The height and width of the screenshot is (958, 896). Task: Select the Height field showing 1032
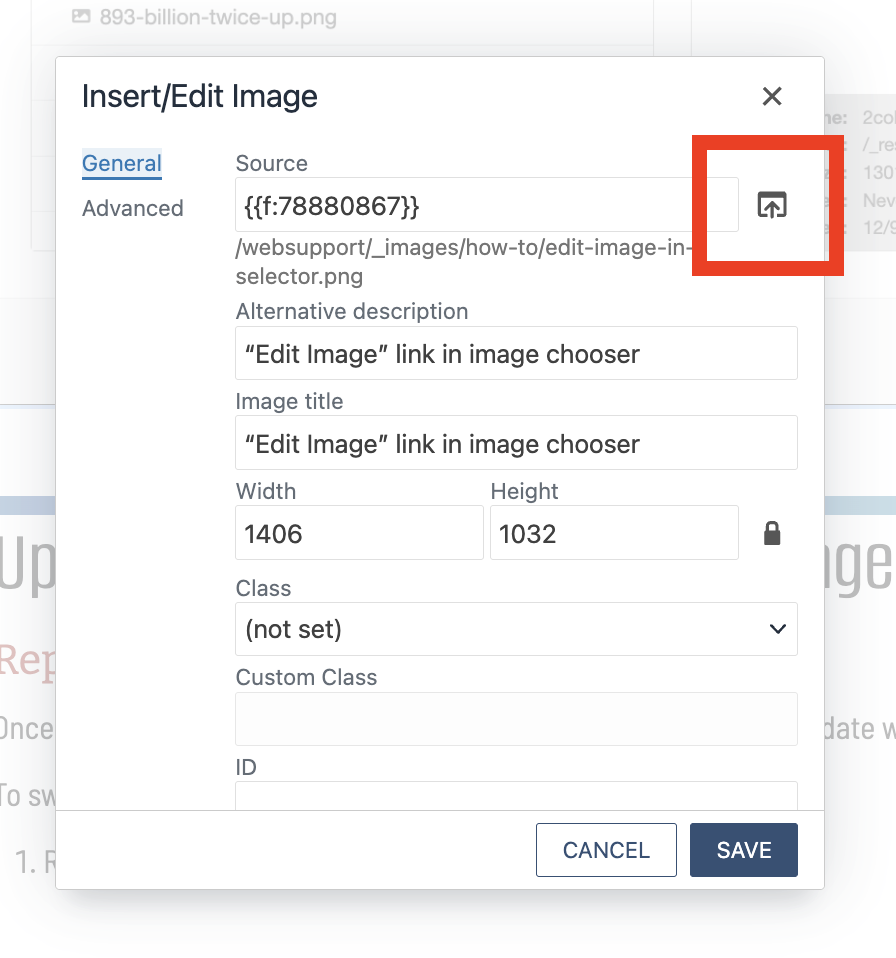tap(614, 533)
